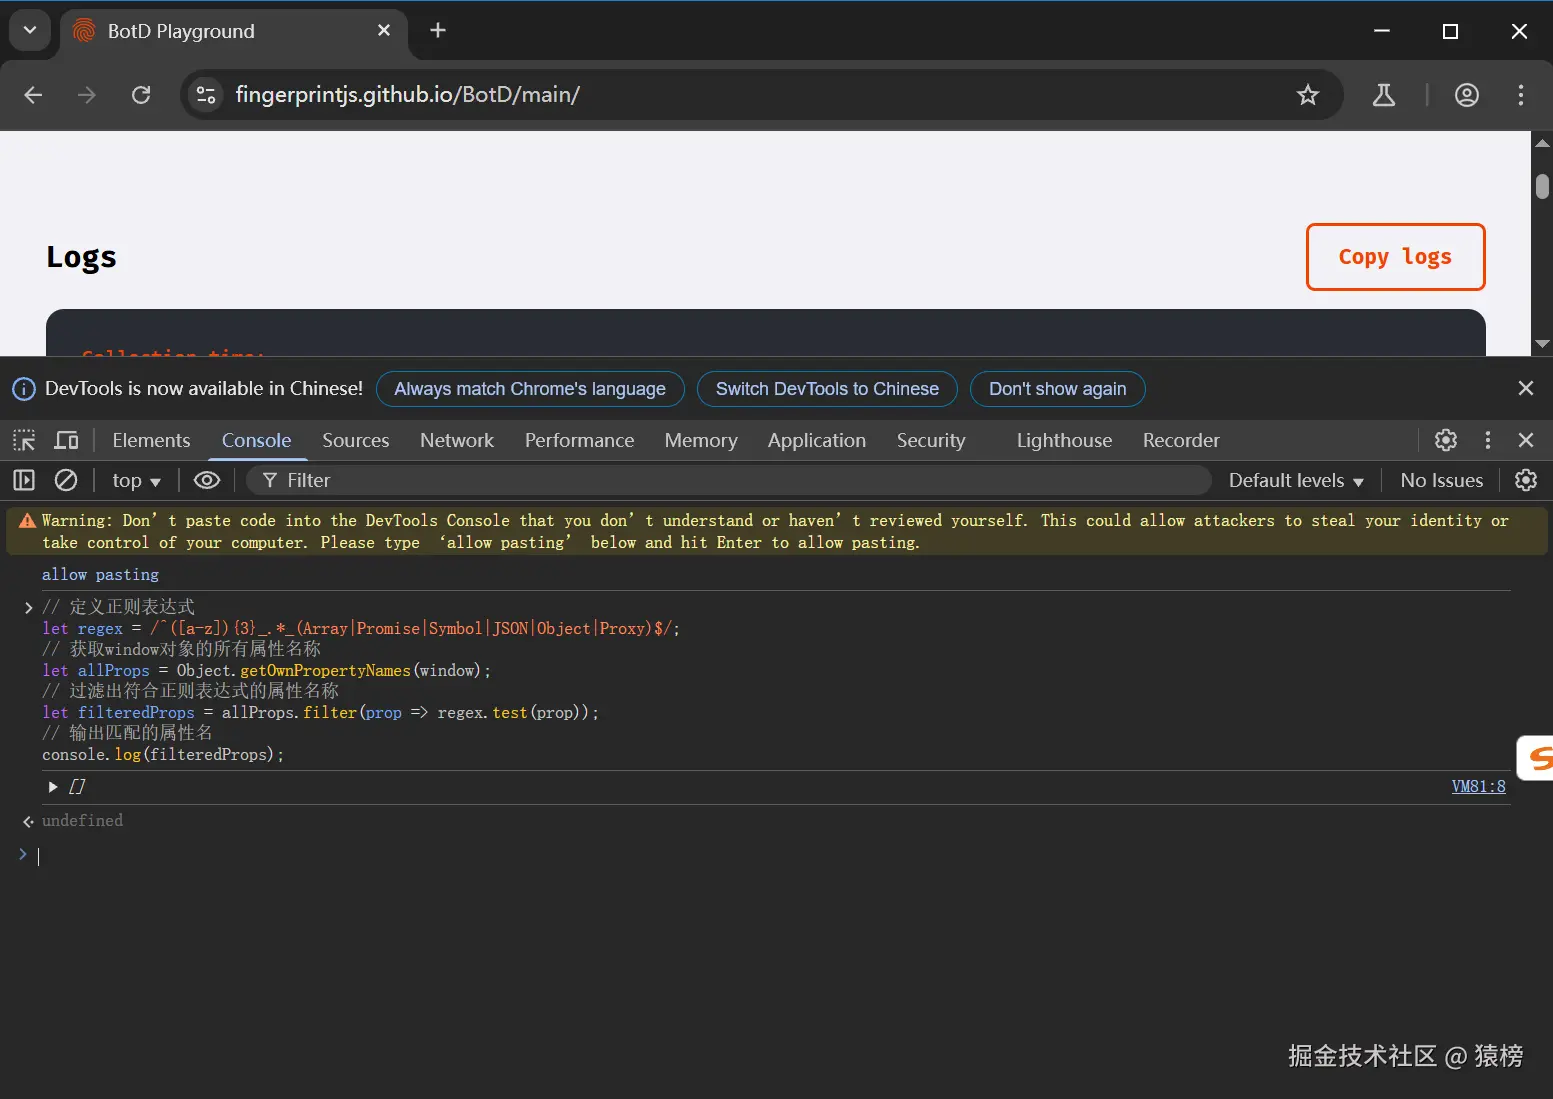
Task: Click the warning triangle icon
Action: [x=27, y=521]
